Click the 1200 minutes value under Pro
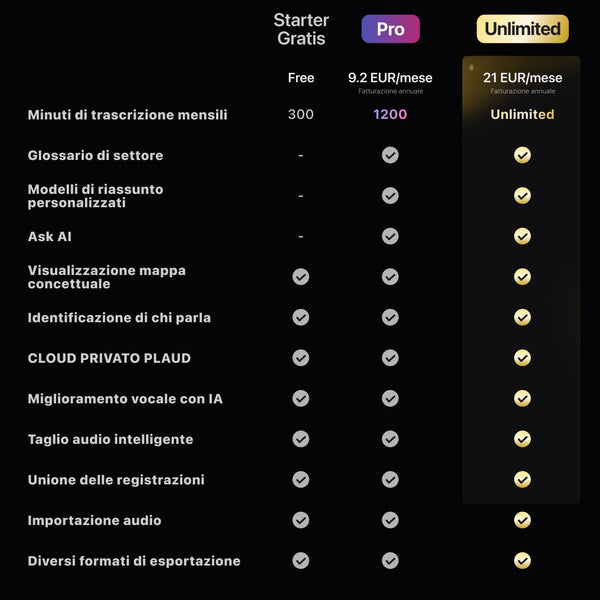The image size is (600, 600). [390, 115]
